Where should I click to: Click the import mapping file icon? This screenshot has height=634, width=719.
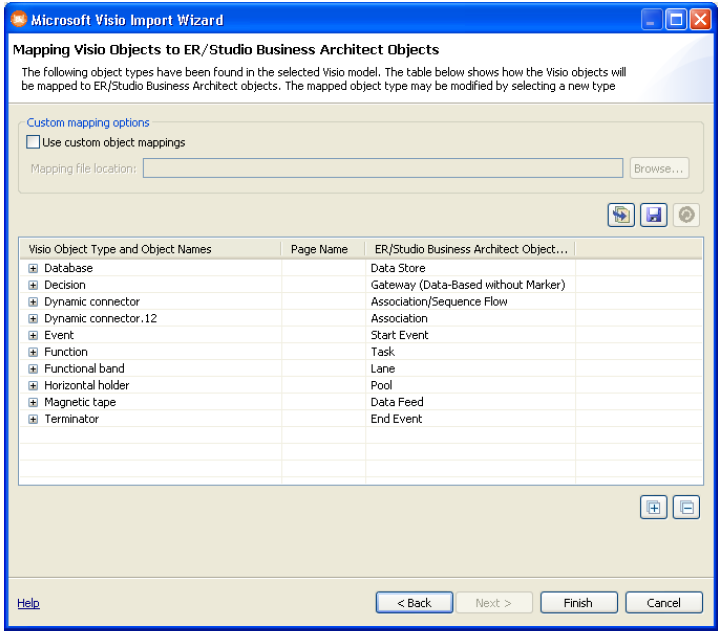[x=621, y=215]
